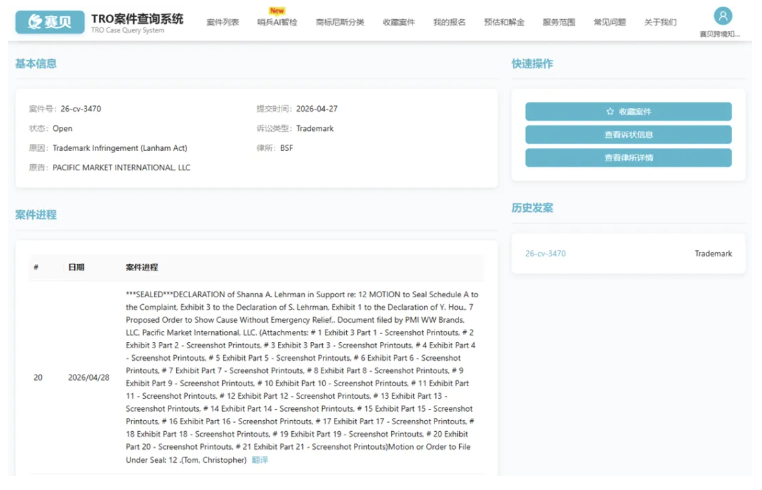Select 服务范围 in the navigation bar
Image resolution: width=762 pixels, height=490 pixels.
(558, 22)
